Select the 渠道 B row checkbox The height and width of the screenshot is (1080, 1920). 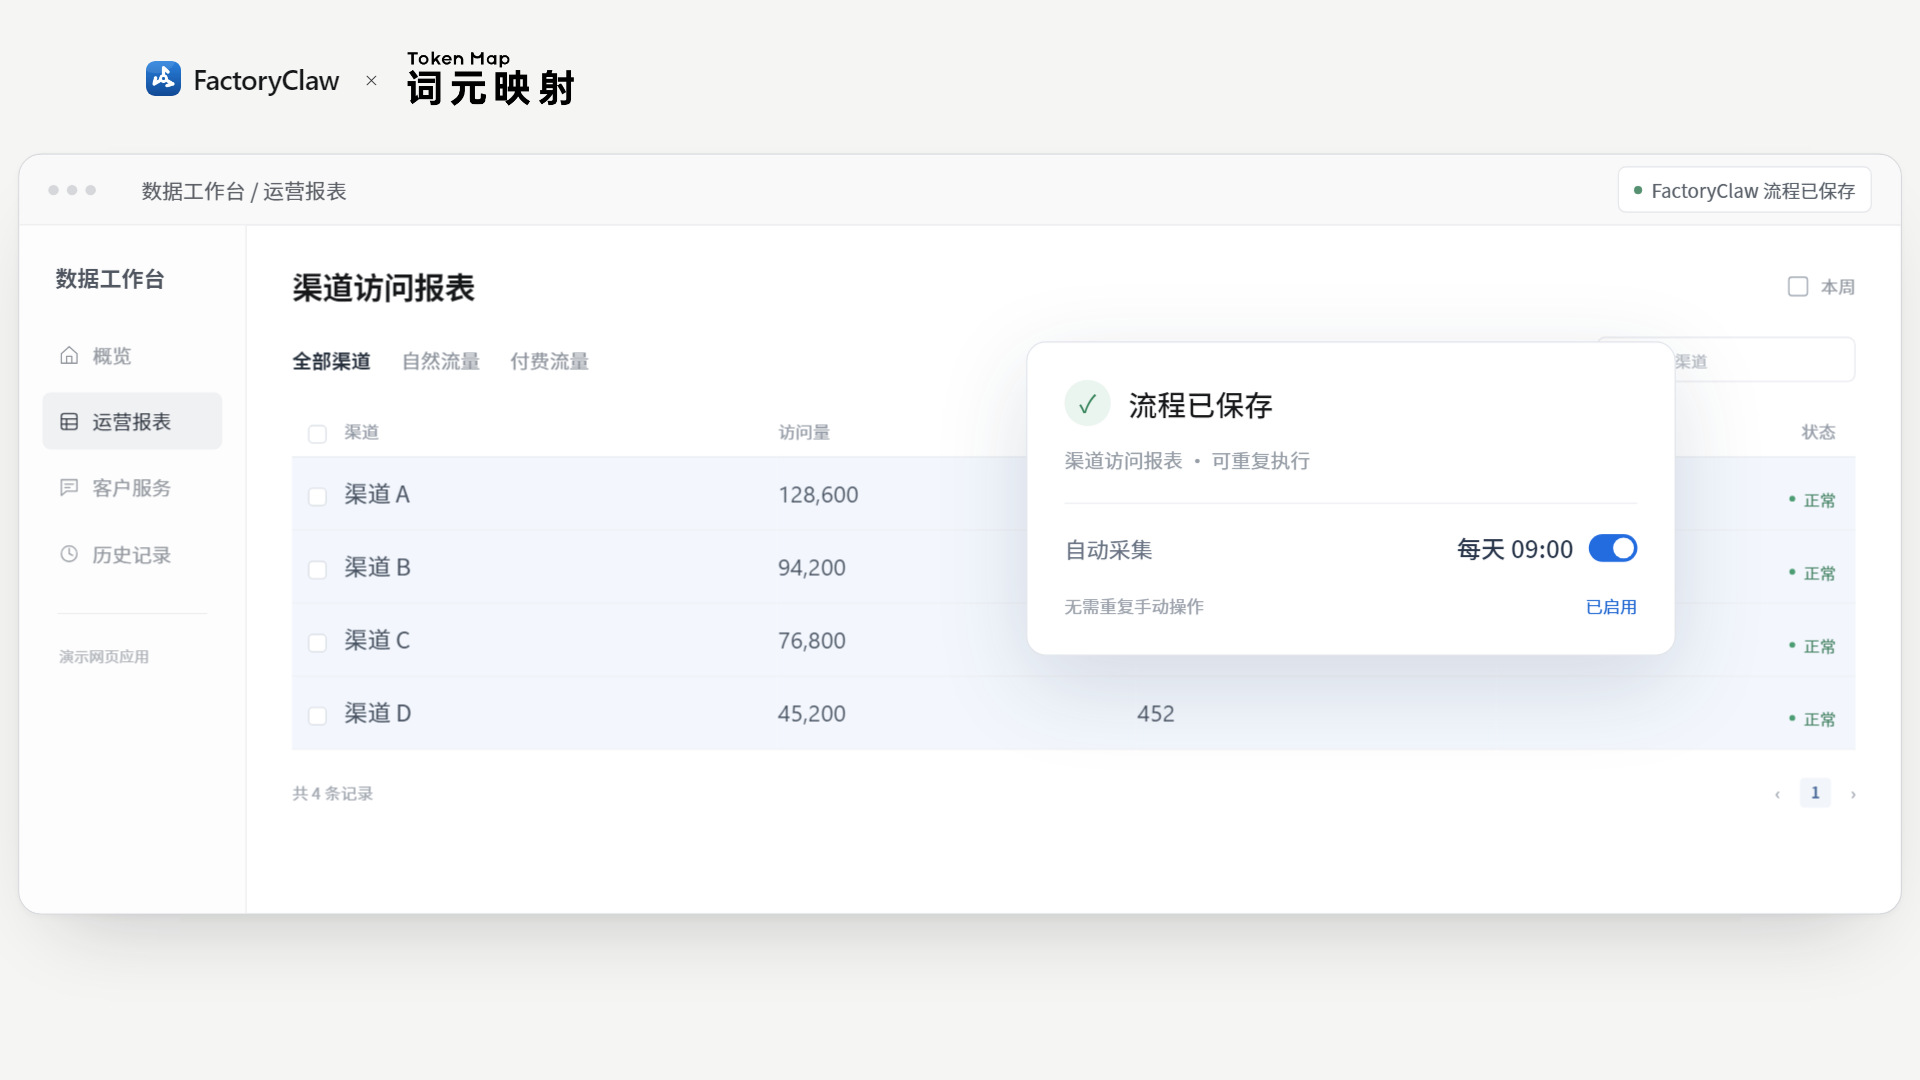click(x=317, y=570)
